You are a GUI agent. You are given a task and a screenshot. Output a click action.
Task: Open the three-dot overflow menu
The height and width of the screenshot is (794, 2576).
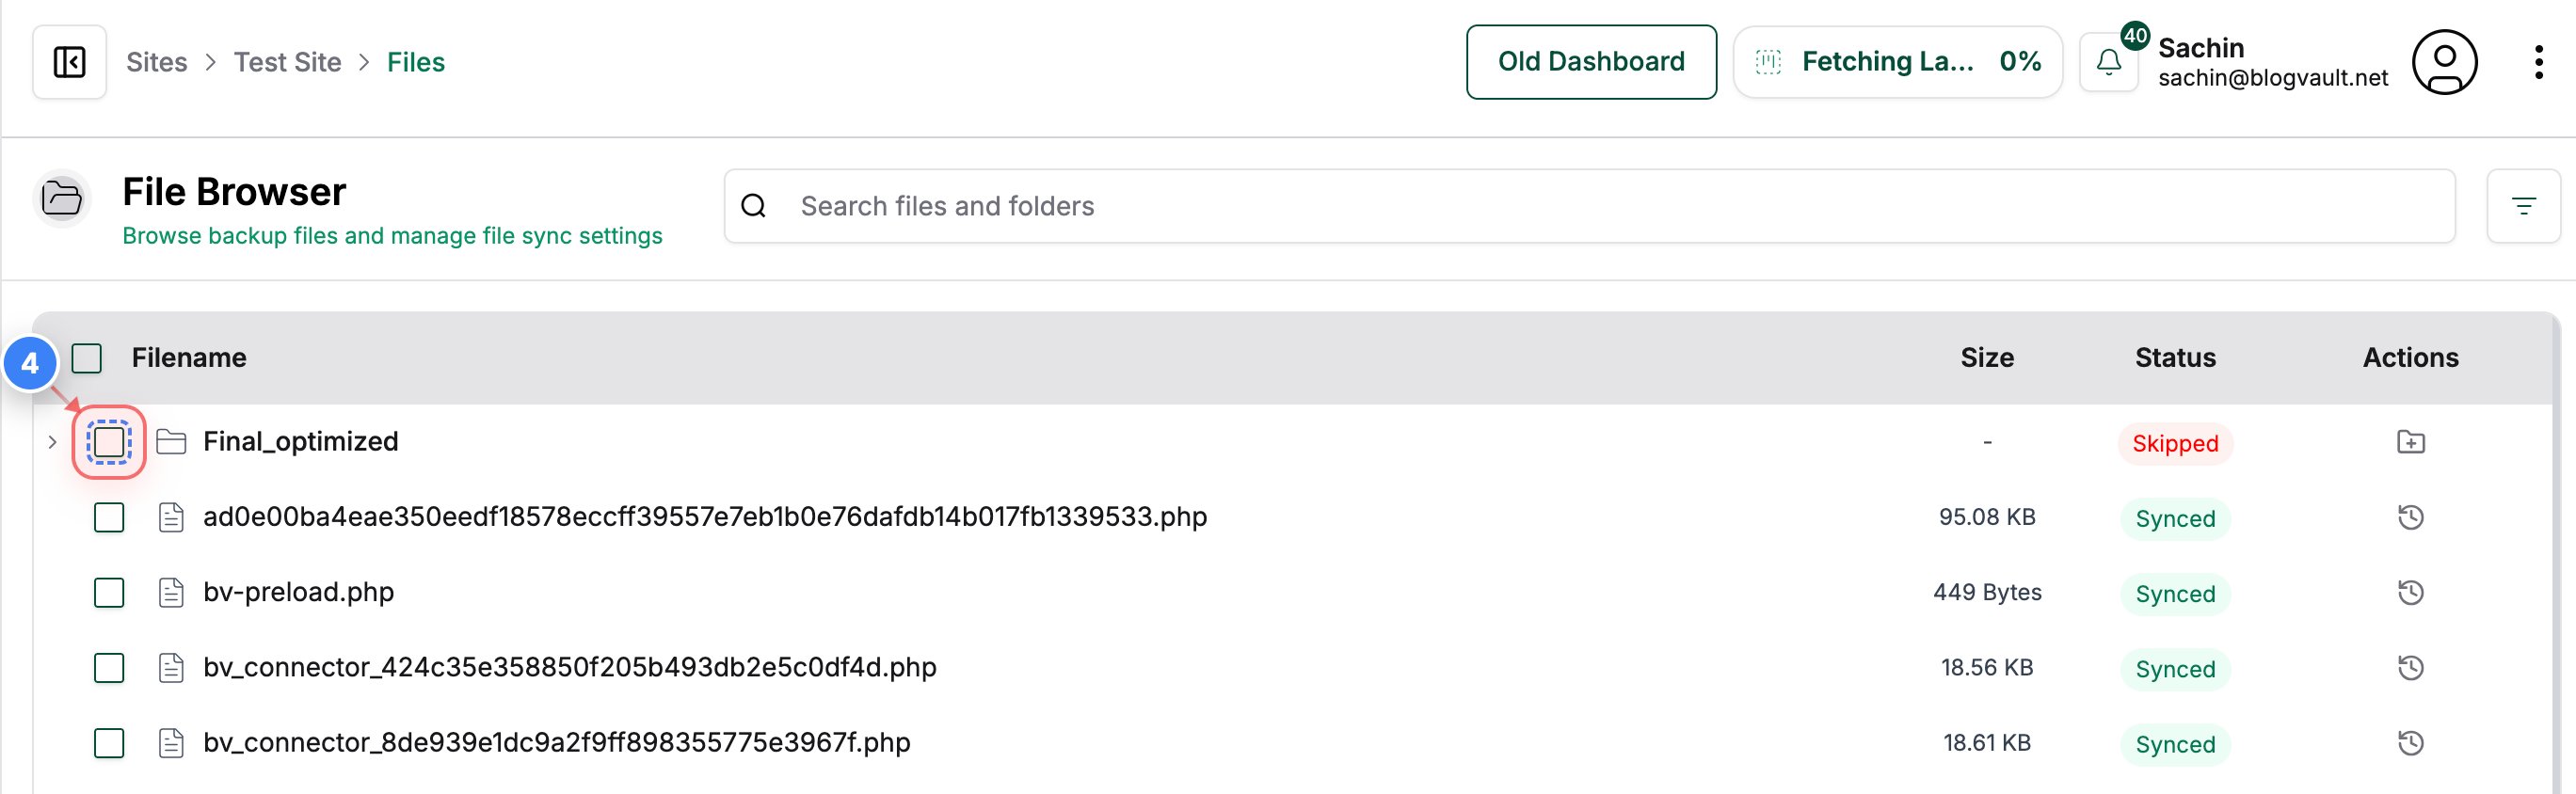pos(2539,62)
